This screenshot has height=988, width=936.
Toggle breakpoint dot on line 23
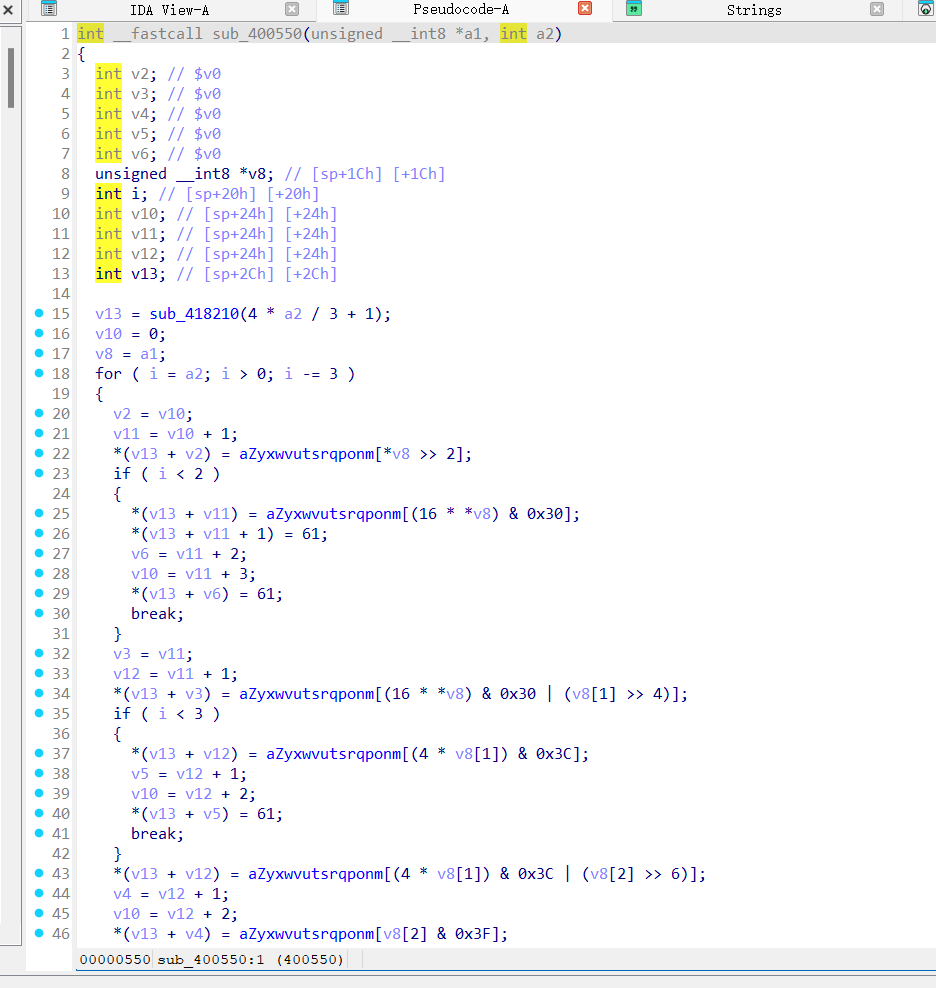(x=39, y=473)
